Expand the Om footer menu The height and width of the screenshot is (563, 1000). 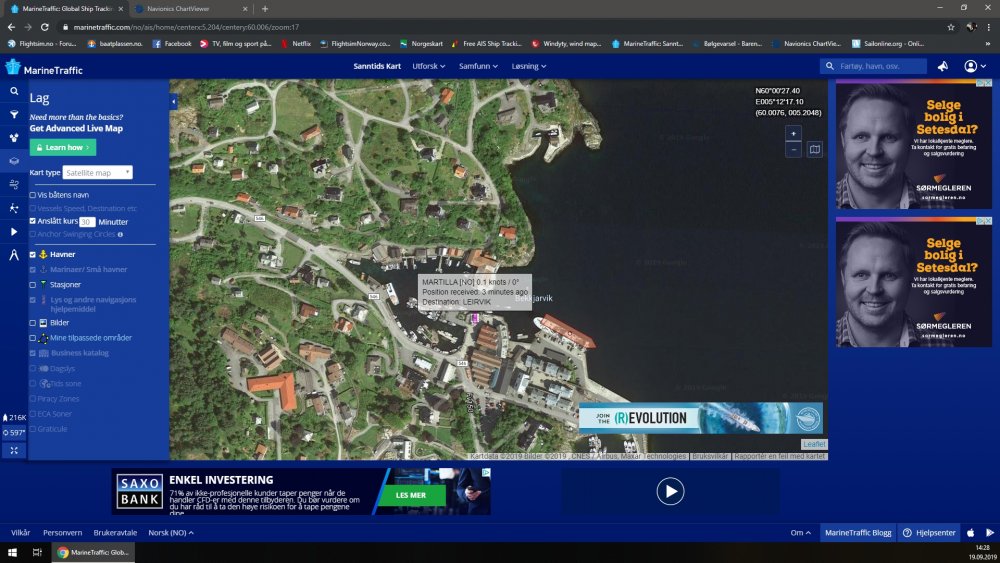801,532
